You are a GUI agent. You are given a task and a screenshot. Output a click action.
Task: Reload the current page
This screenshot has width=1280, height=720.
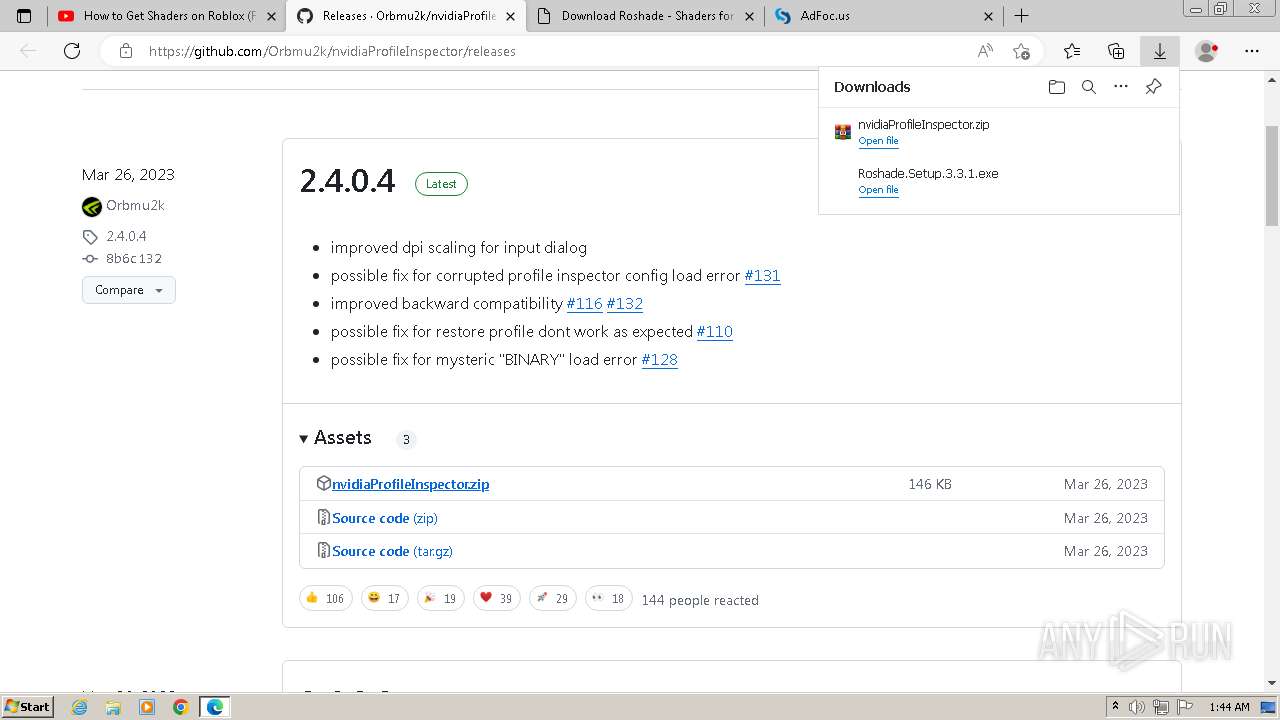72,51
